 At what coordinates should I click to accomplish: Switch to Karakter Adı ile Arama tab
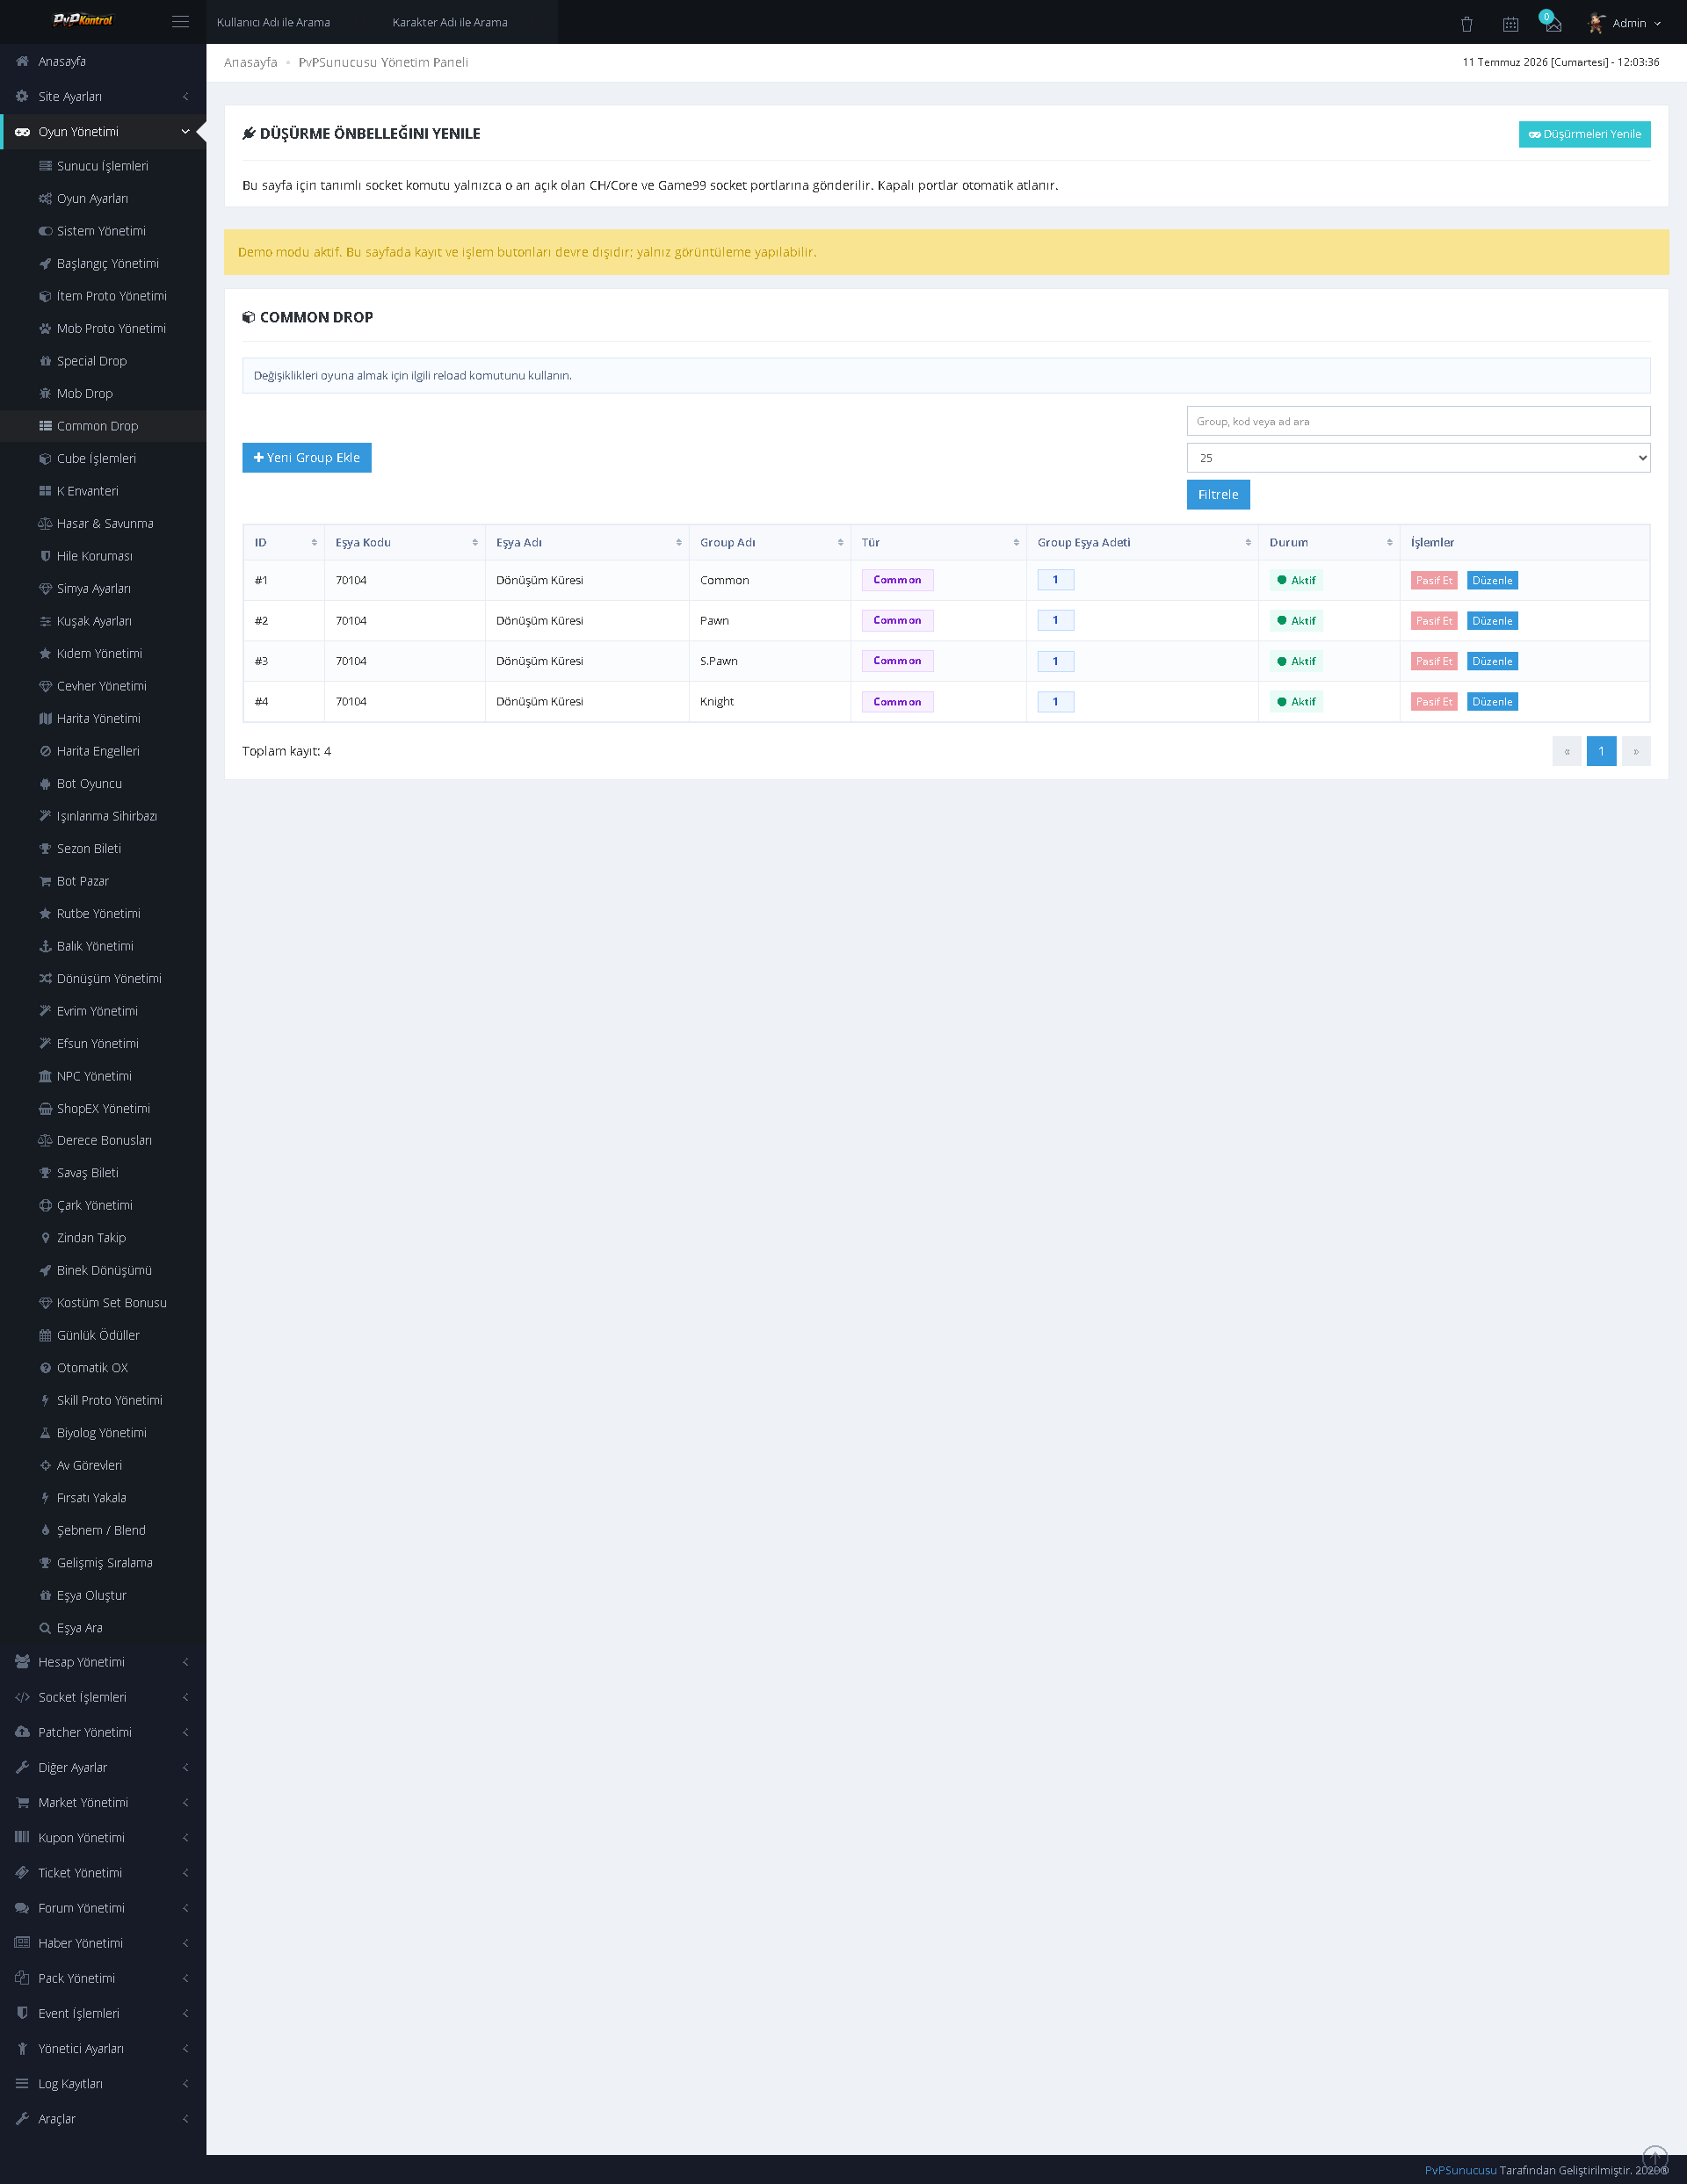(x=450, y=22)
